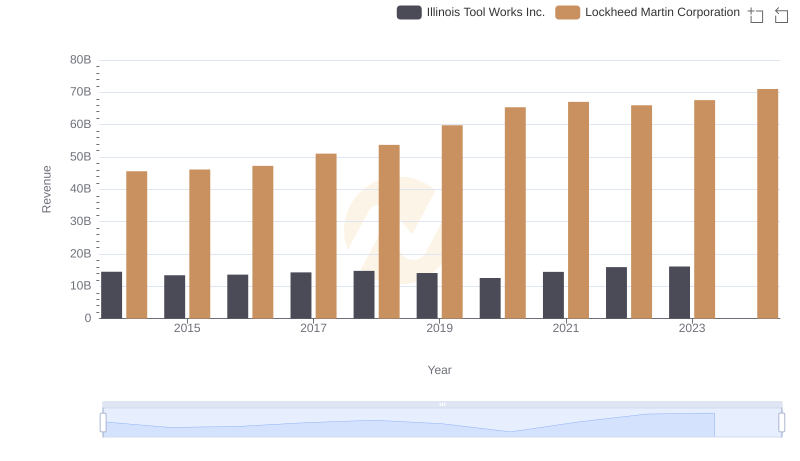Grab the left data zoom slider handle
The height and width of the screenshot is (461, 800).
click(103, 423)
